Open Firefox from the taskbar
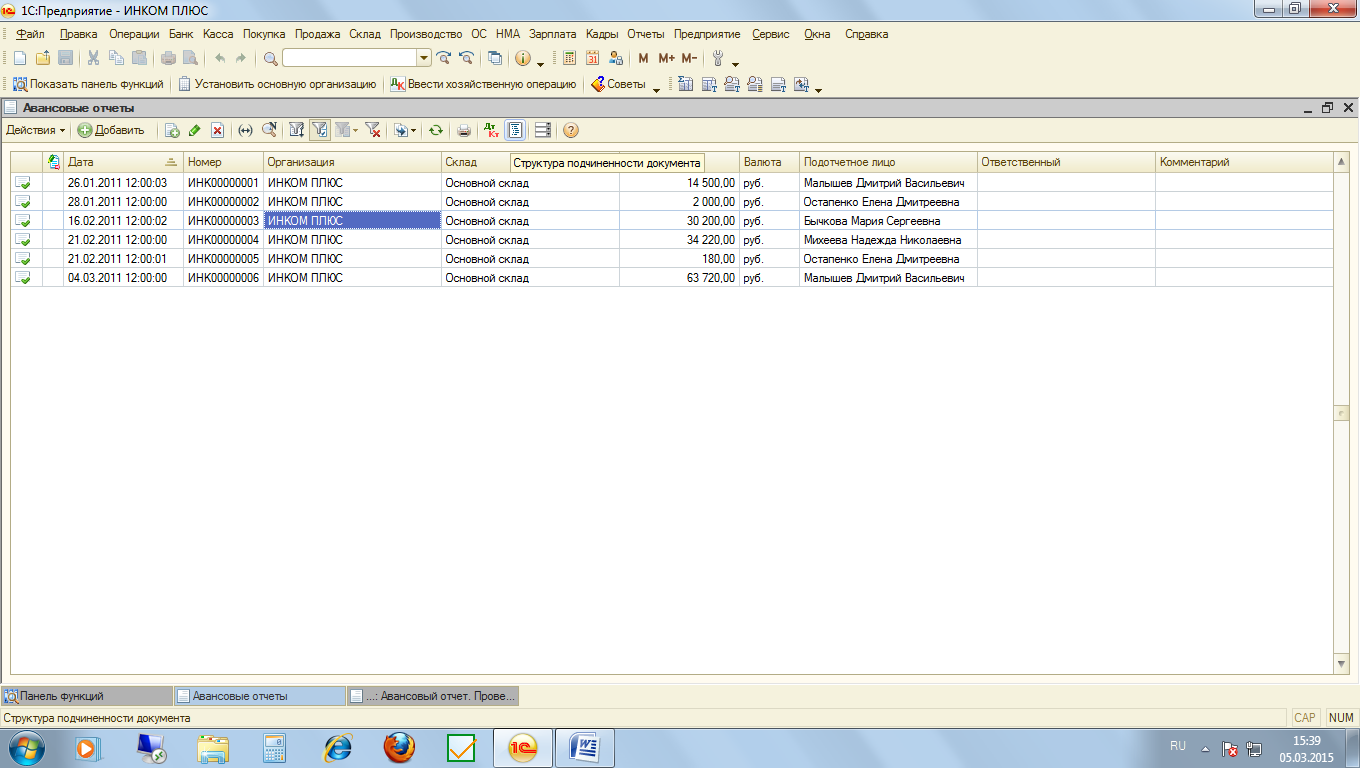1360x768 pixels. click(x=400, y=747)
